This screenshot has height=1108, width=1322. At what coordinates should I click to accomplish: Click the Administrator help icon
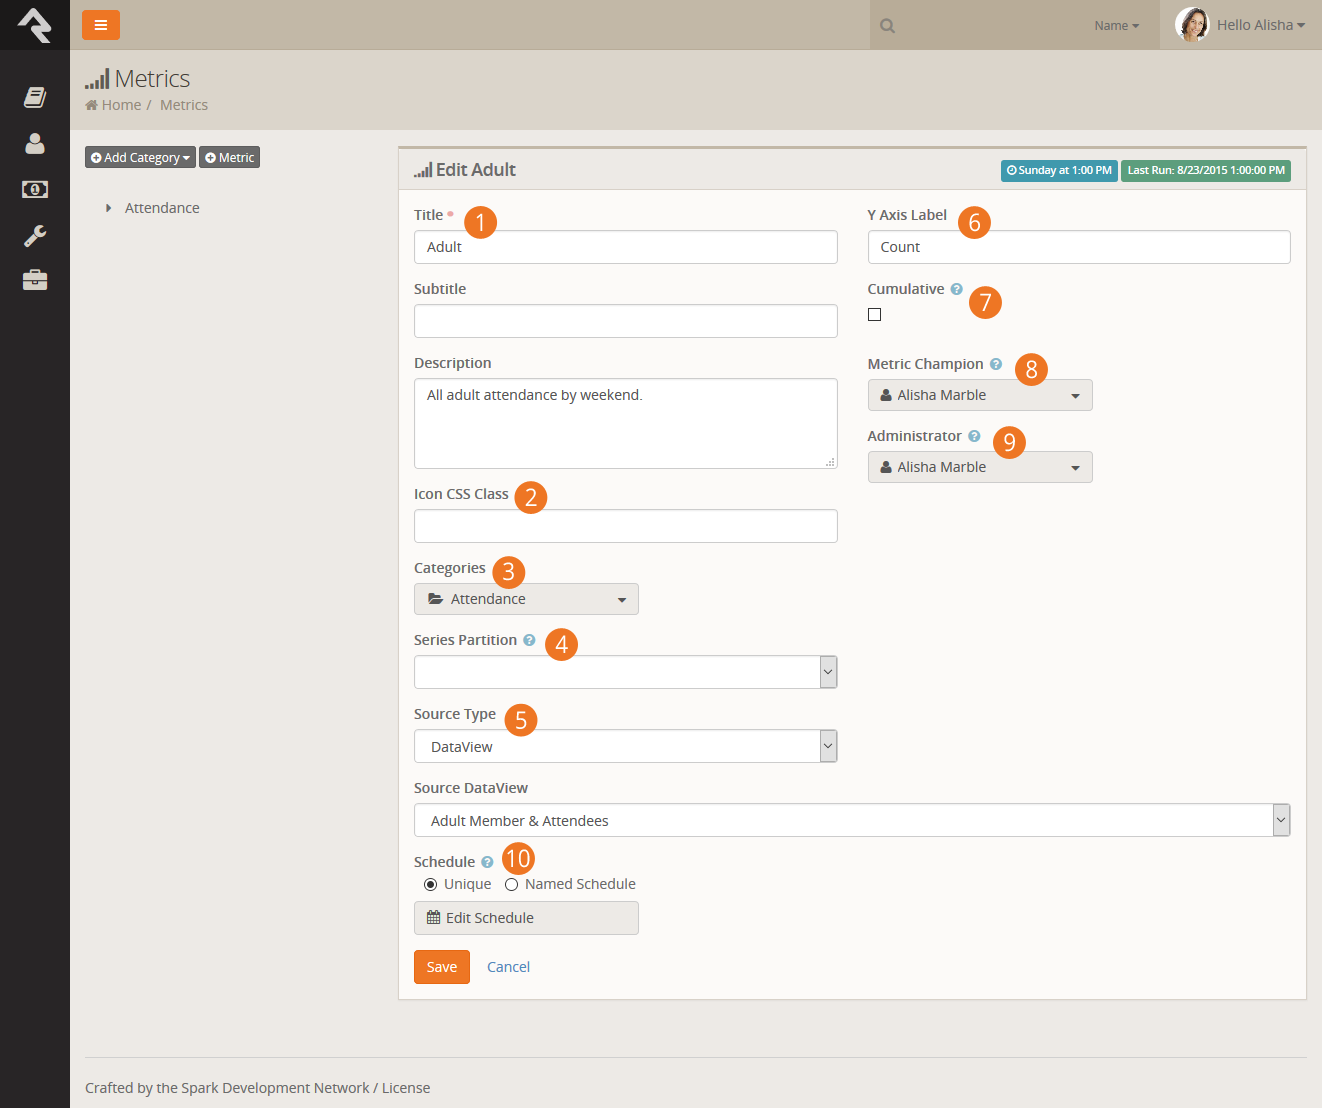point(974,436)
